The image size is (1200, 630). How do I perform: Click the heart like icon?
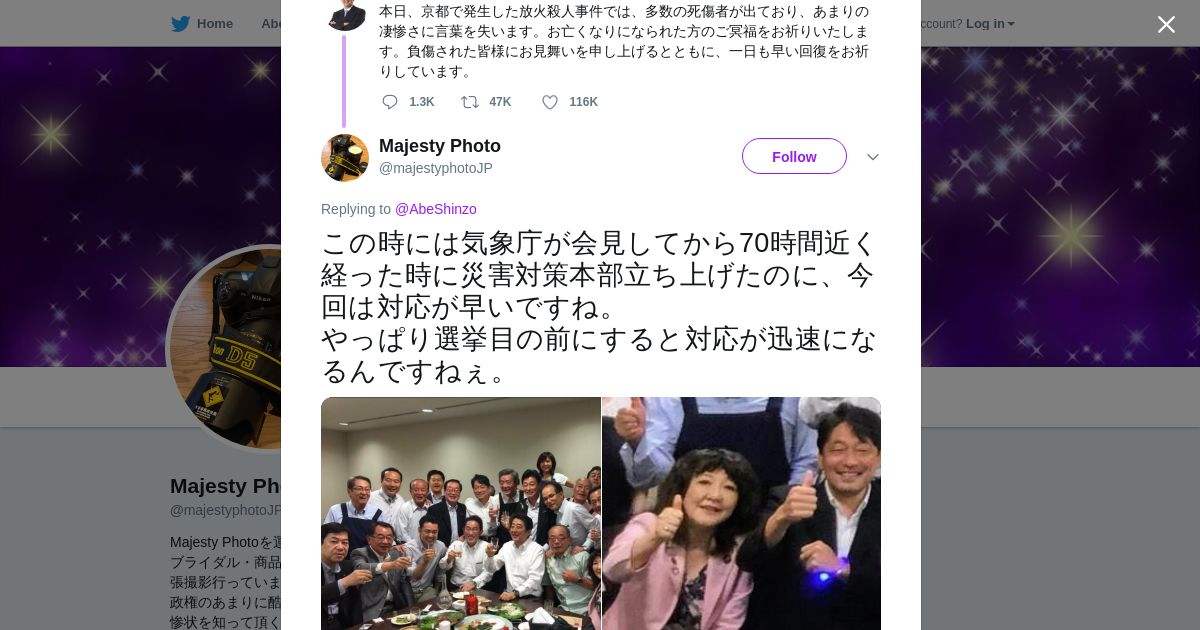pyautogui.click(x=550, y=102)
